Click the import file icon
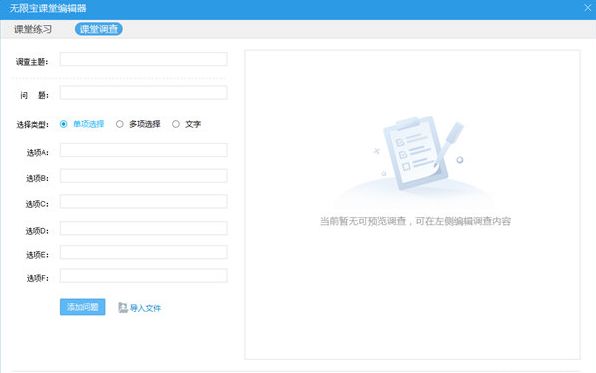This screenshot has height=373, width=596. coord(123,308)
